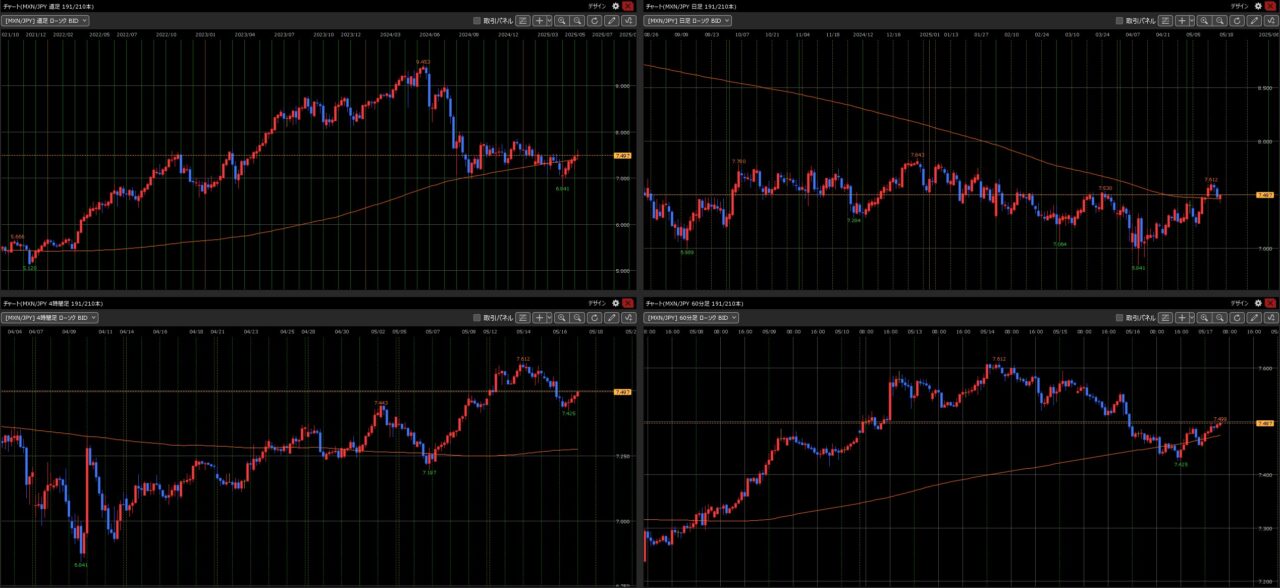The image size is (1280, 588).
Task: Click the list-lines icon in the 4時間足 chart toolbar
Action: tap(522, 317)
